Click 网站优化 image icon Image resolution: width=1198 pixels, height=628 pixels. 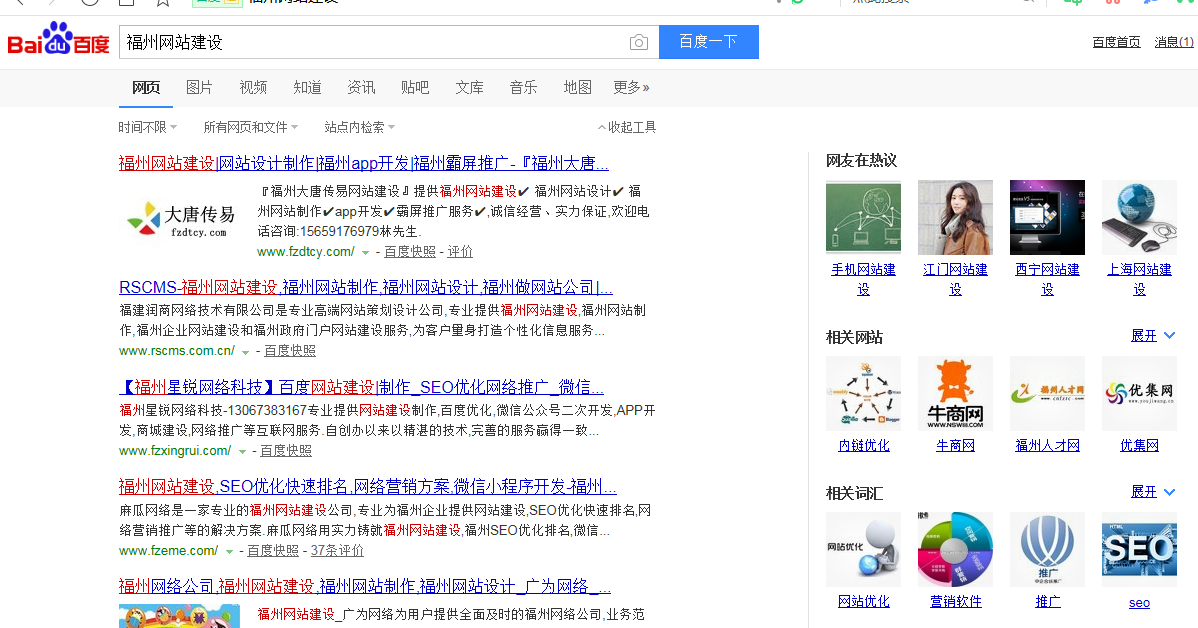click(863, 549)
